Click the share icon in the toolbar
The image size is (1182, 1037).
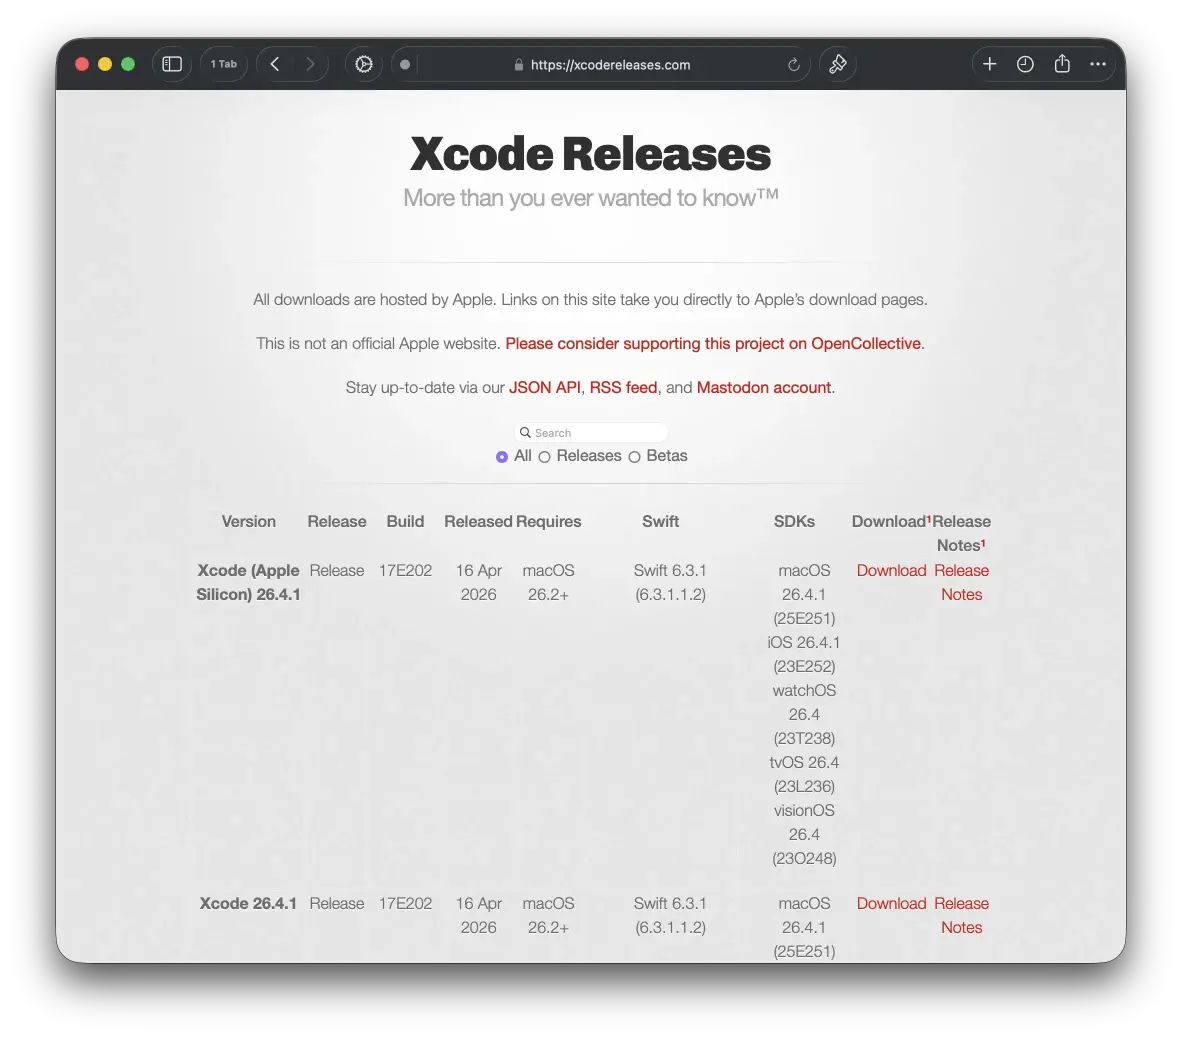[1062, 64]
